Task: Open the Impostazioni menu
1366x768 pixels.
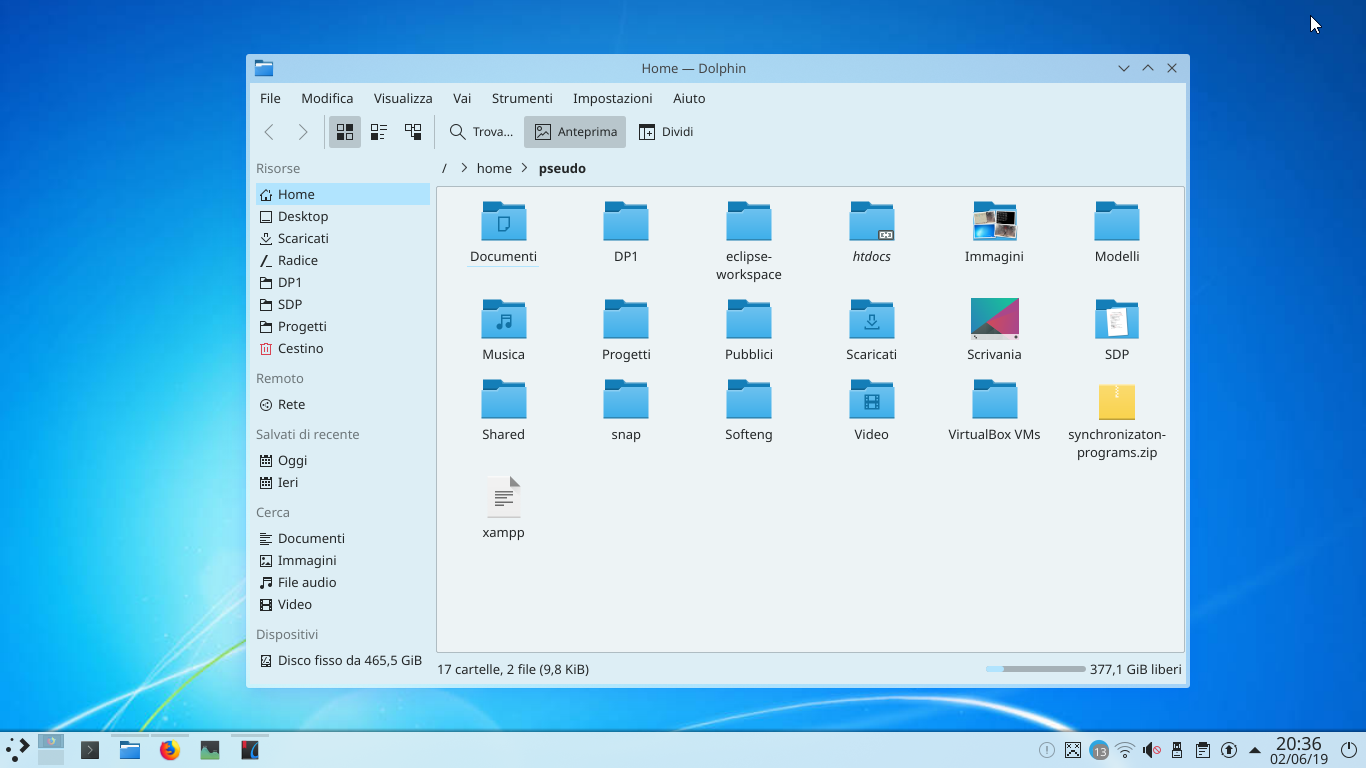Action: point(613,98)
